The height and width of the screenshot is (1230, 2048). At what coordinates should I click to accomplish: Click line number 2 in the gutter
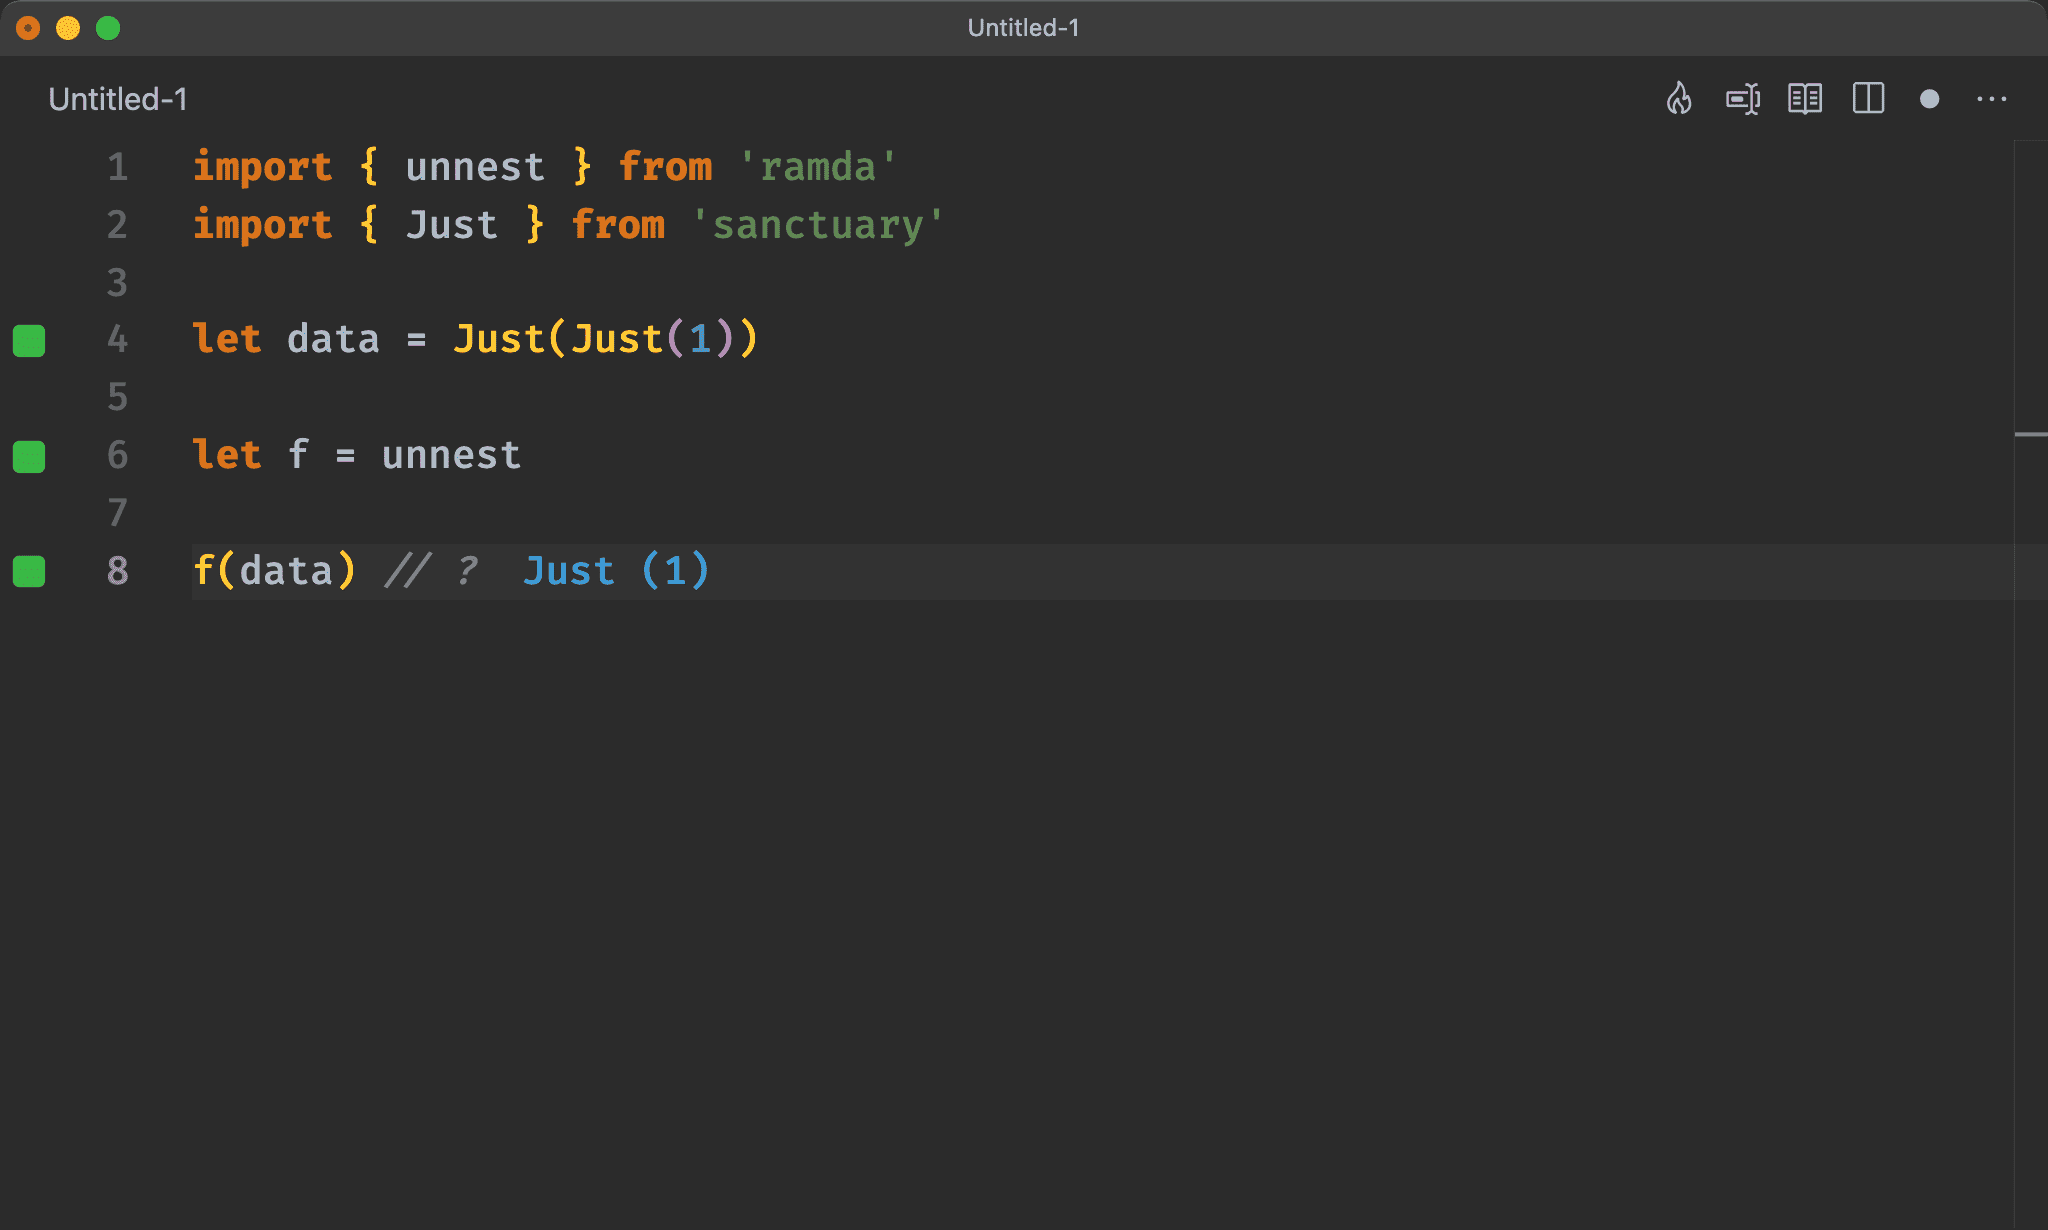point(117,225)
